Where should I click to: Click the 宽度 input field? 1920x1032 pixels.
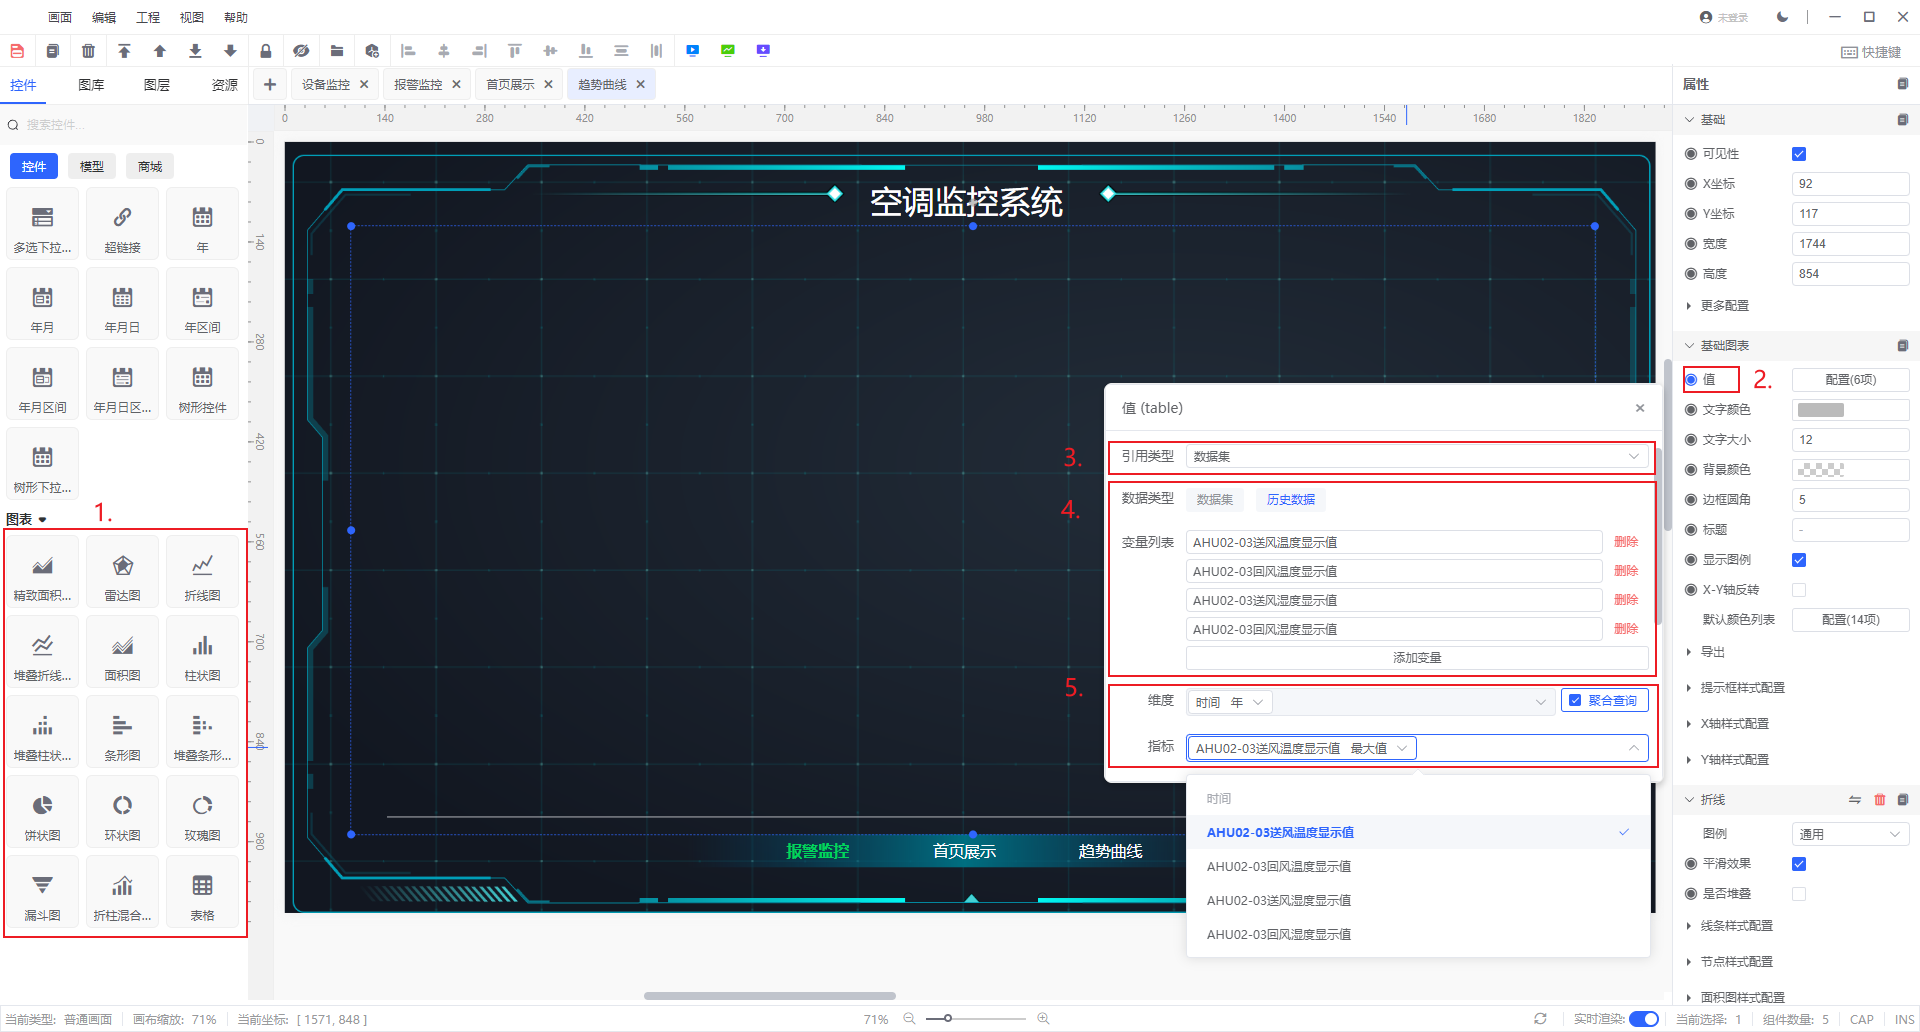pyautogui.click(x=1849, y=244)
